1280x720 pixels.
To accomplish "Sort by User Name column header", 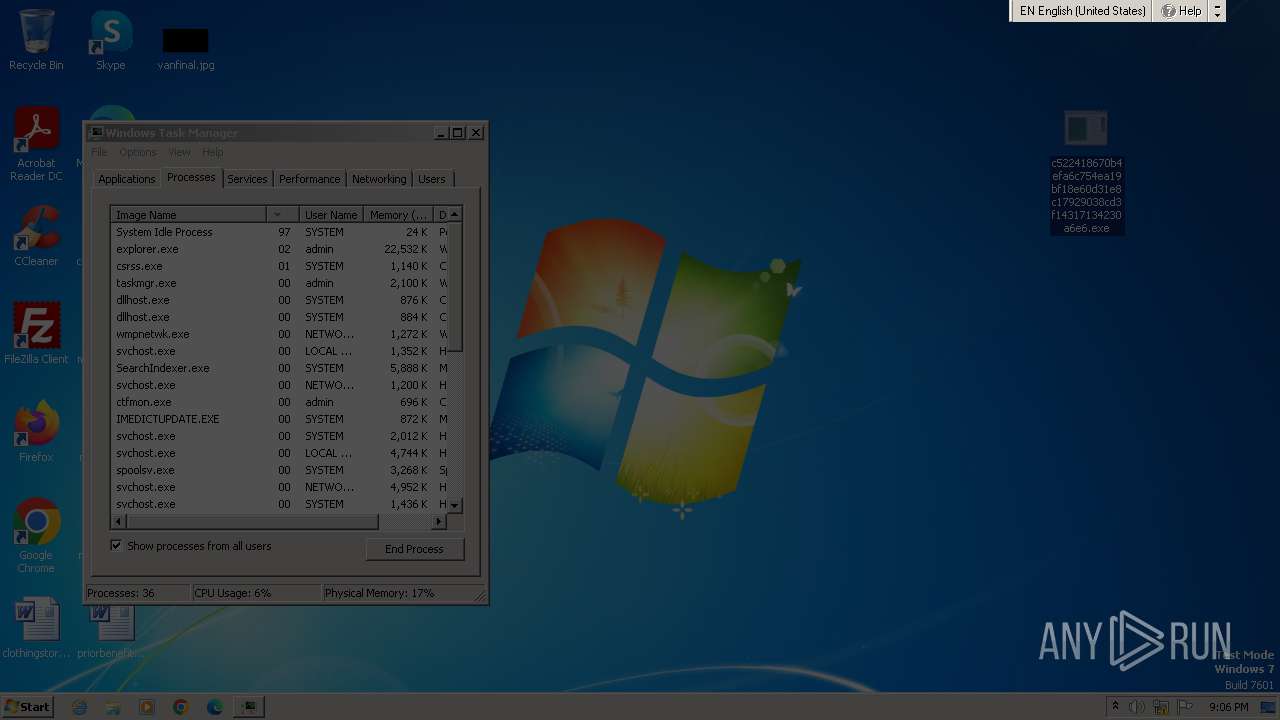I will (x=331, y=215).
